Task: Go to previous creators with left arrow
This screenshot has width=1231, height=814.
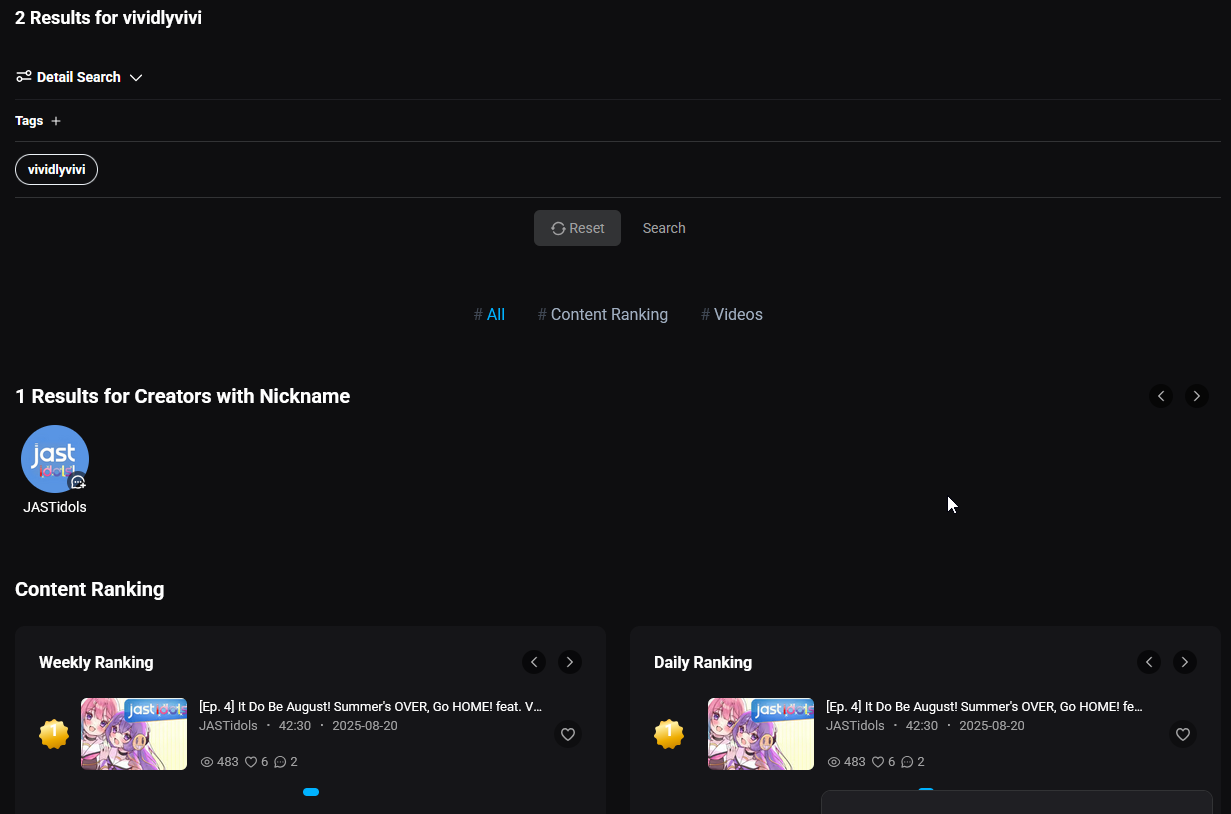Action: [1161, 396]
